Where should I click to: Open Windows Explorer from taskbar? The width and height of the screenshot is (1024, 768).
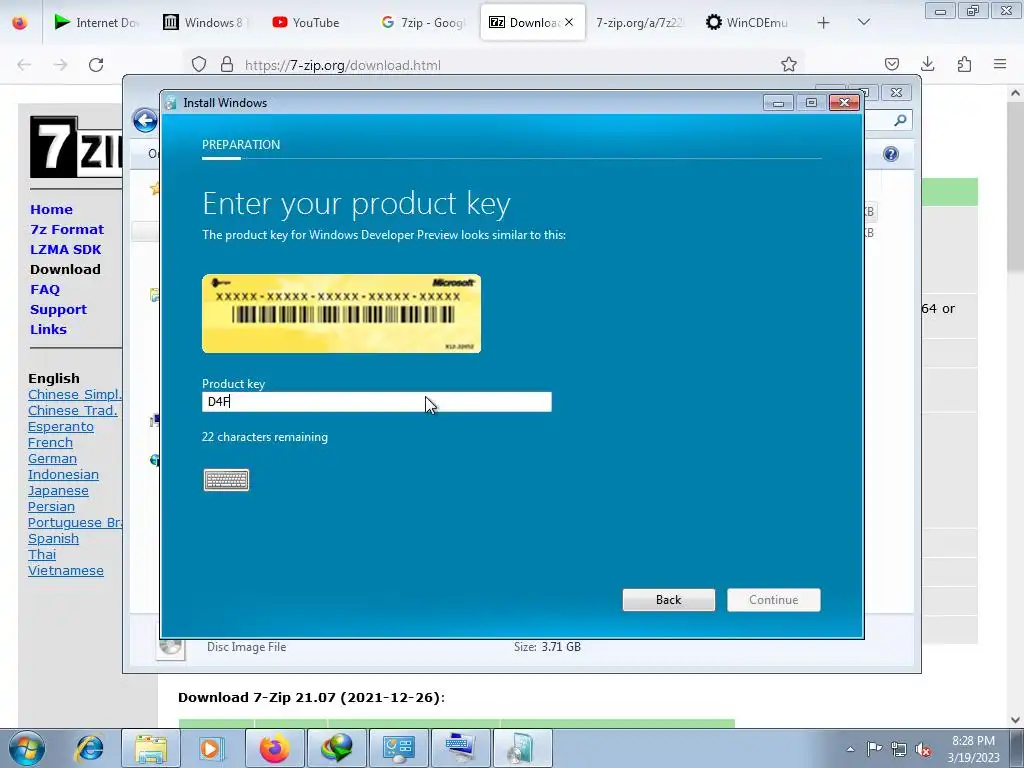[x=151, y=748]
